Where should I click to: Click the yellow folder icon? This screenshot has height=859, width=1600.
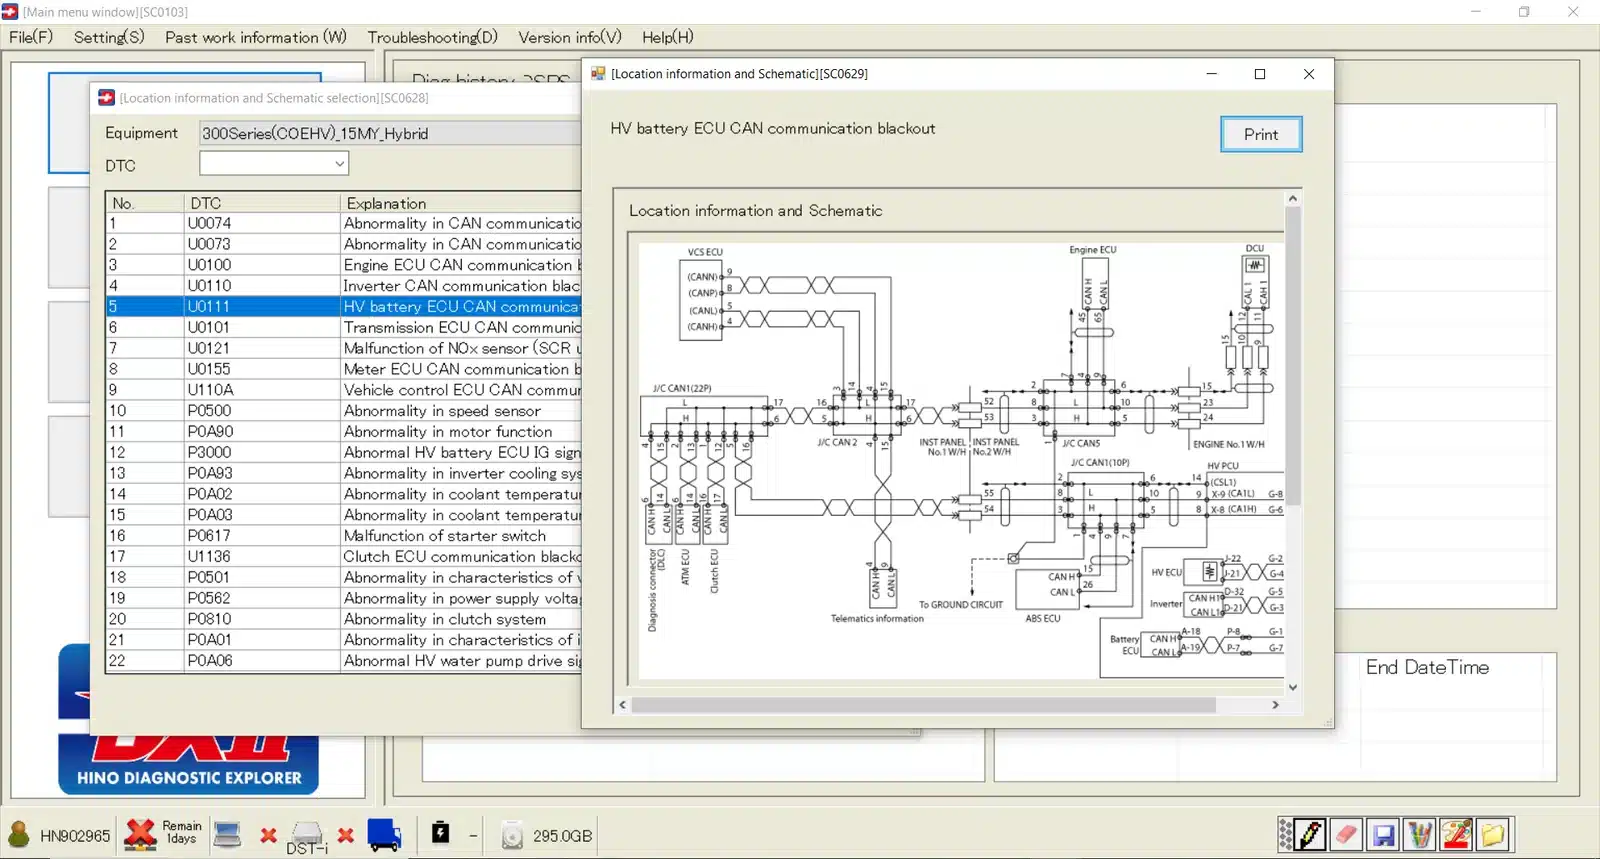coord(1493,834)
